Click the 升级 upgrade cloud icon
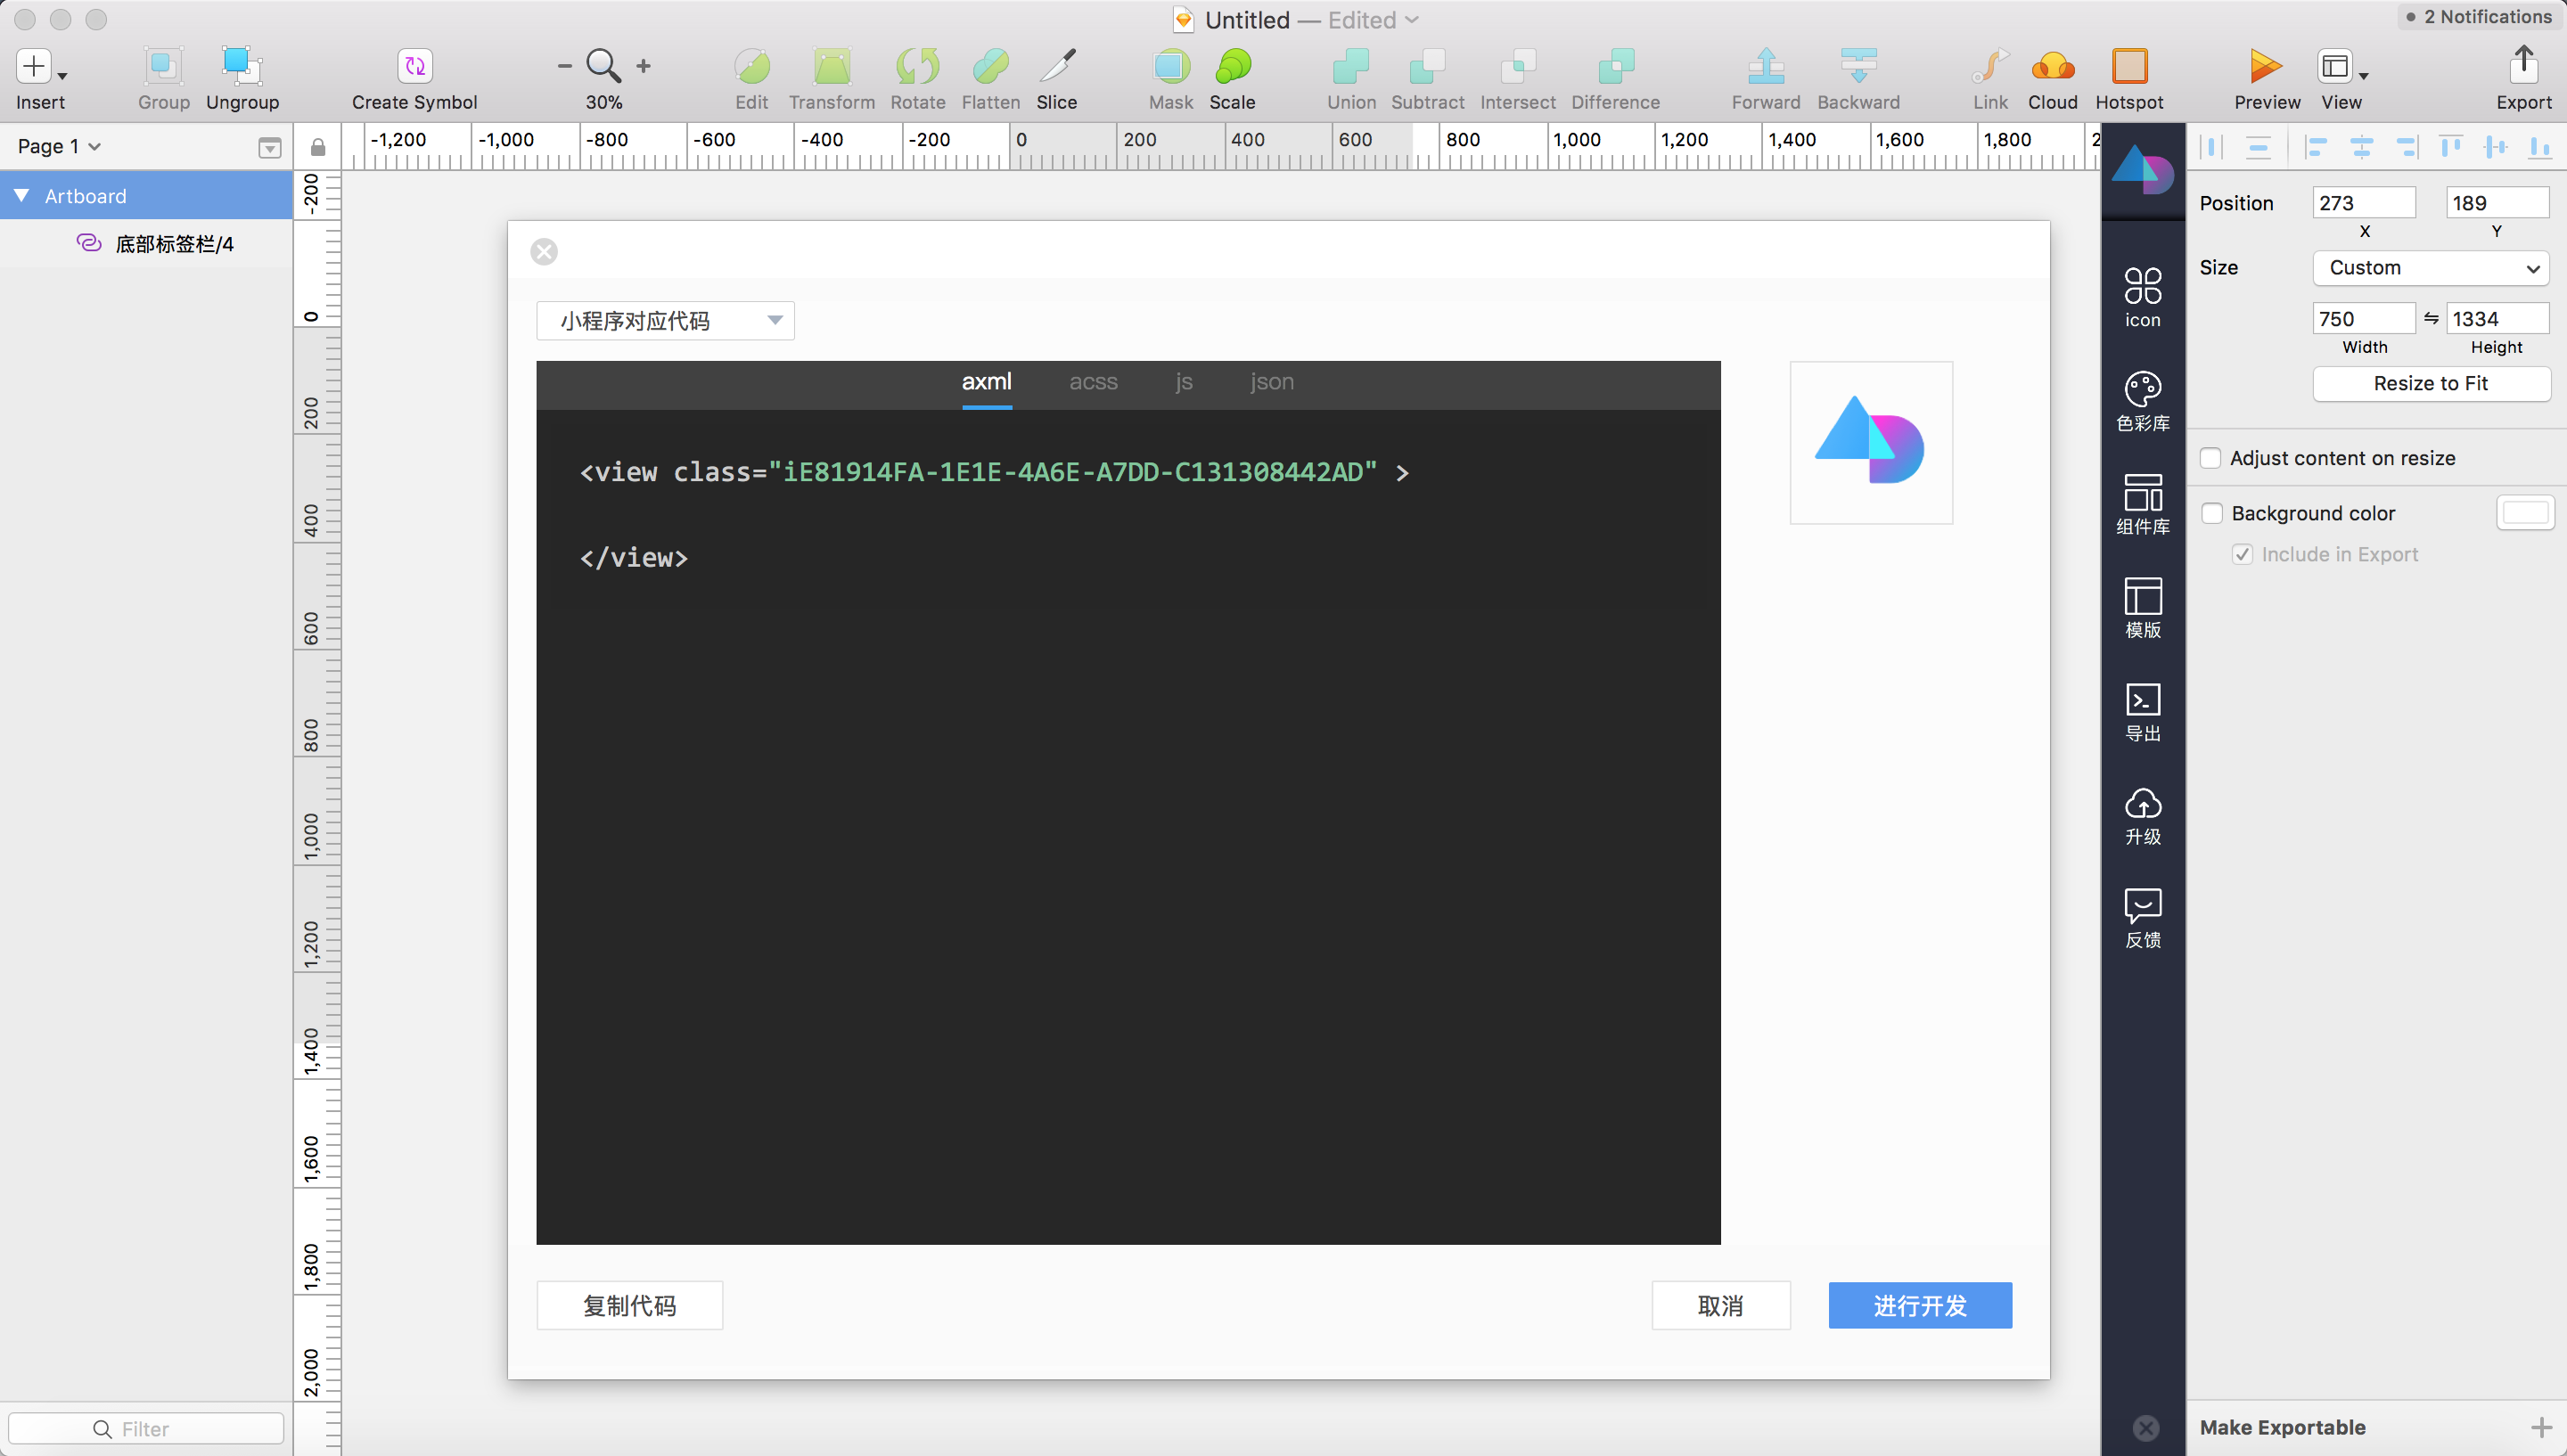Image resolution: width=2567 pixels, height=1456 pixels. click(2142, 814)
